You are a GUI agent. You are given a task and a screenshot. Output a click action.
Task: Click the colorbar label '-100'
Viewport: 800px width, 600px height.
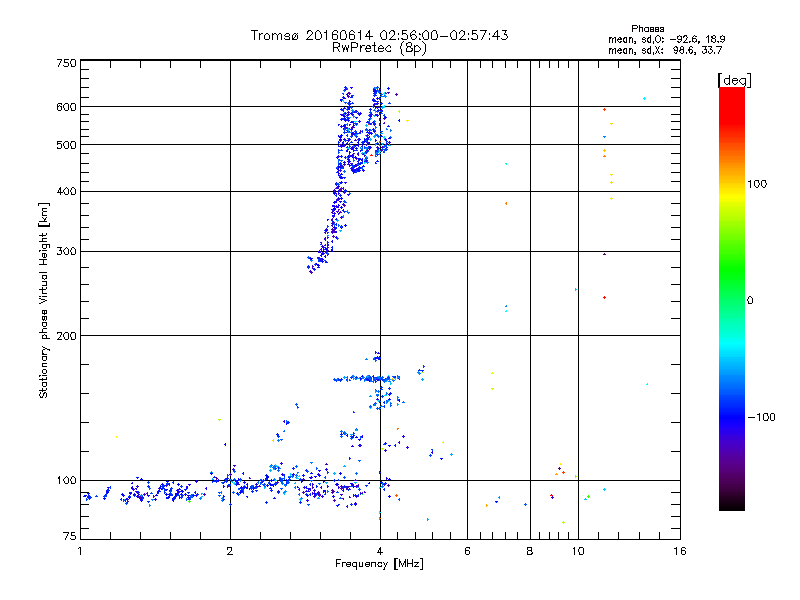coord(761,417)
